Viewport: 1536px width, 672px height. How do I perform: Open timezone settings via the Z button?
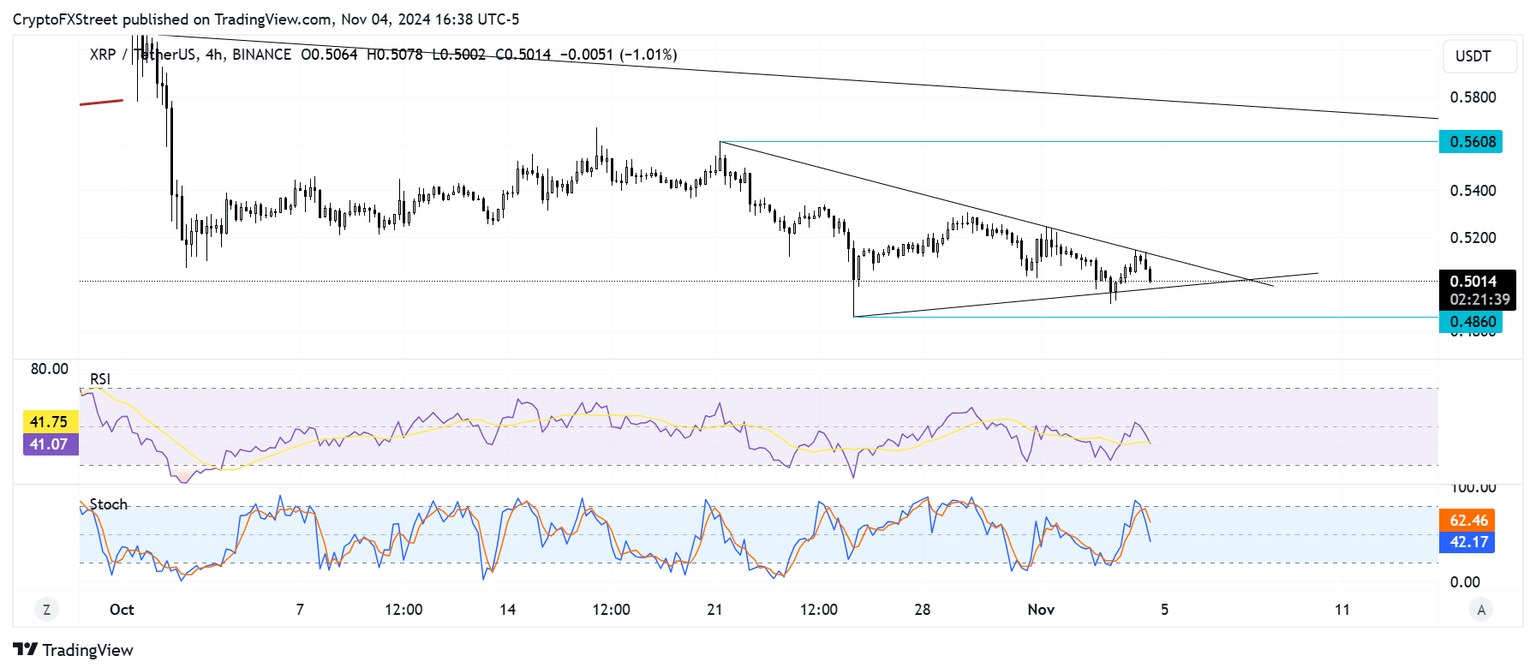[x=46, y=608]
